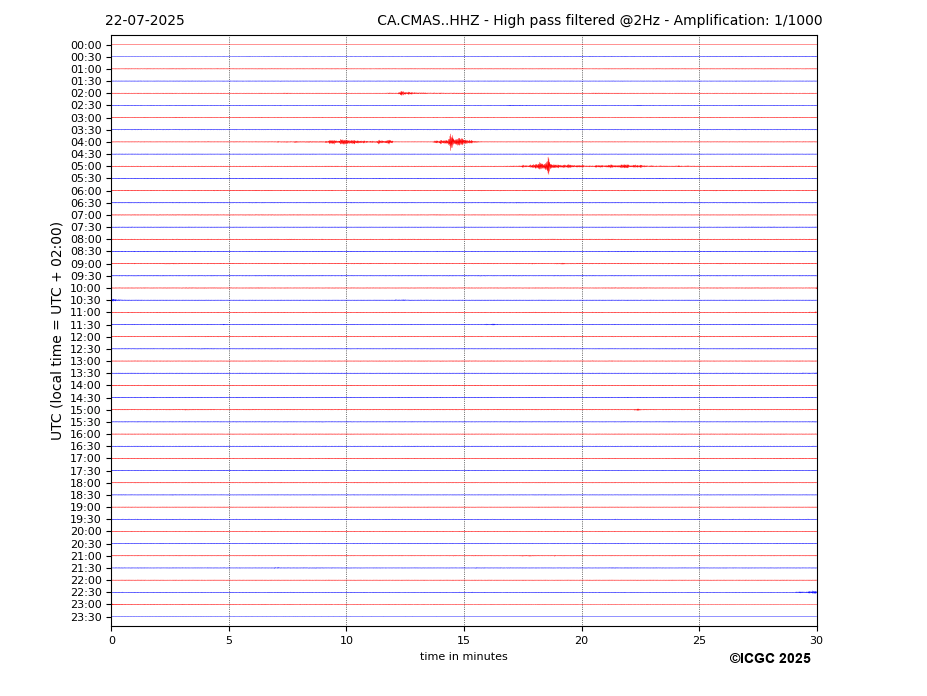Click the CA.CMAS..HHZ plot title
927x696 pixels.
point(599,21)
